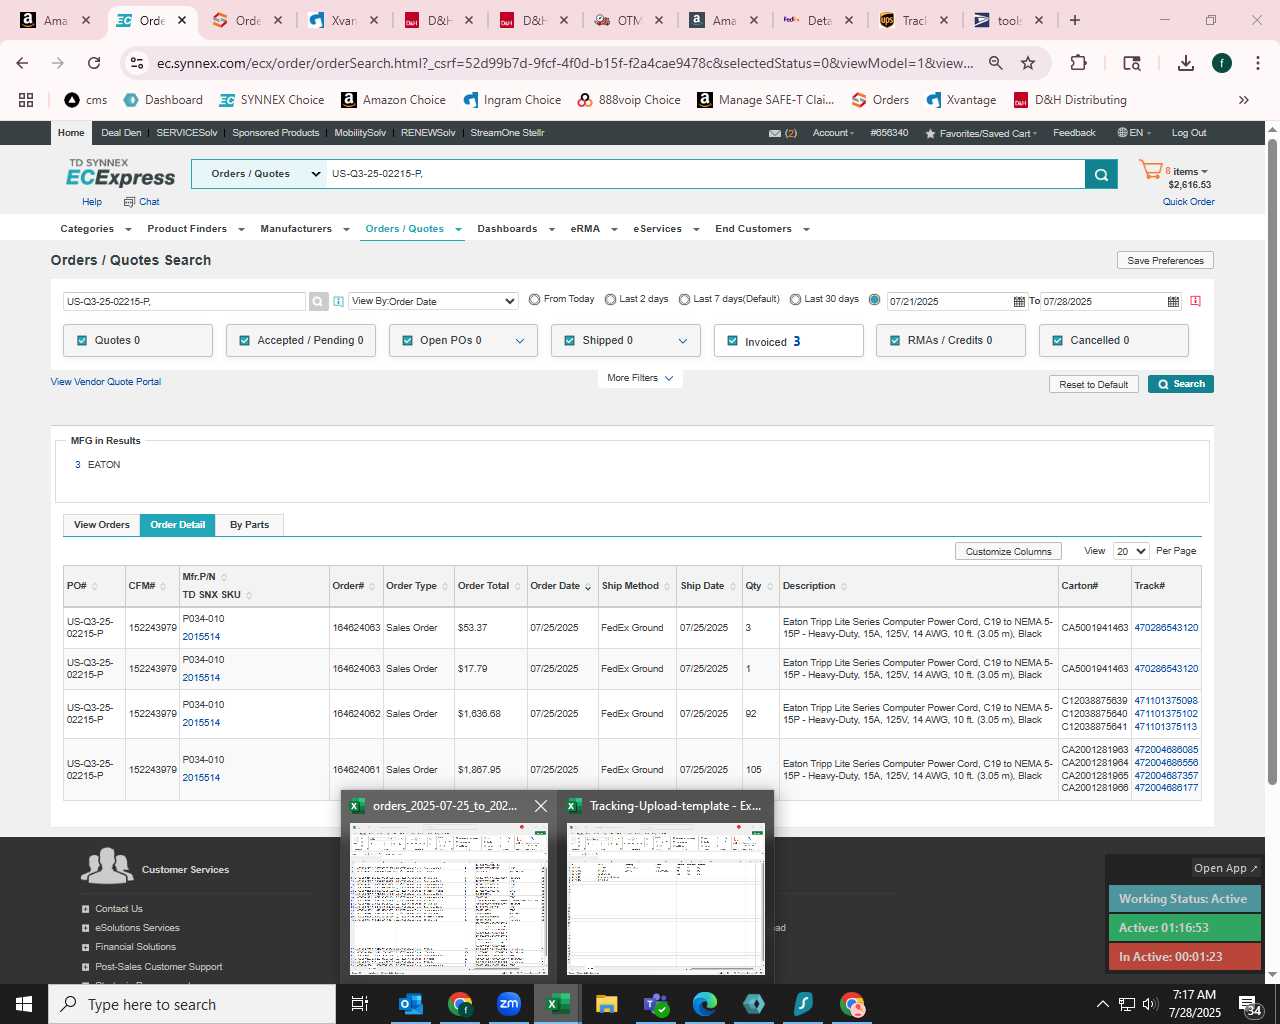This screenshot has height=1024, width=1280.
Task: Click the browser zoom magnifier icon
Action: 996,63
